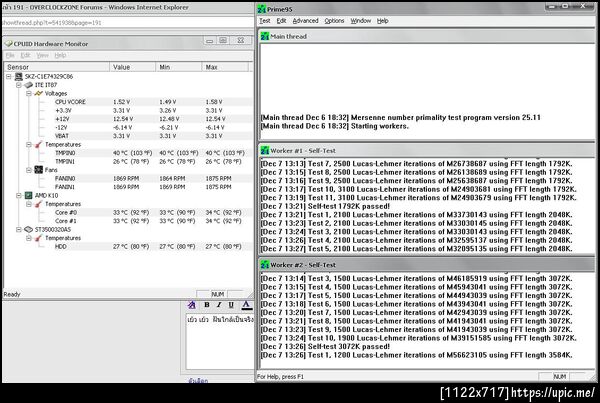
Task: Open the Edit menu in Prime95
Action: [281, 21]
